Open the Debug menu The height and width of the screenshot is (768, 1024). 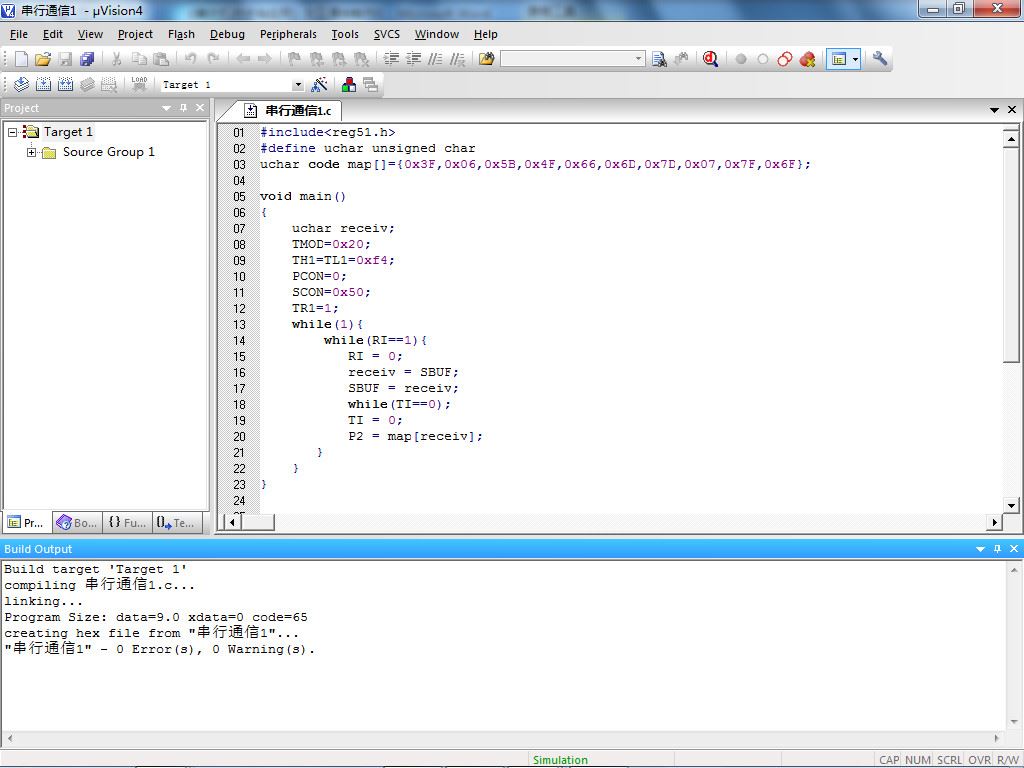coord(227,34)
